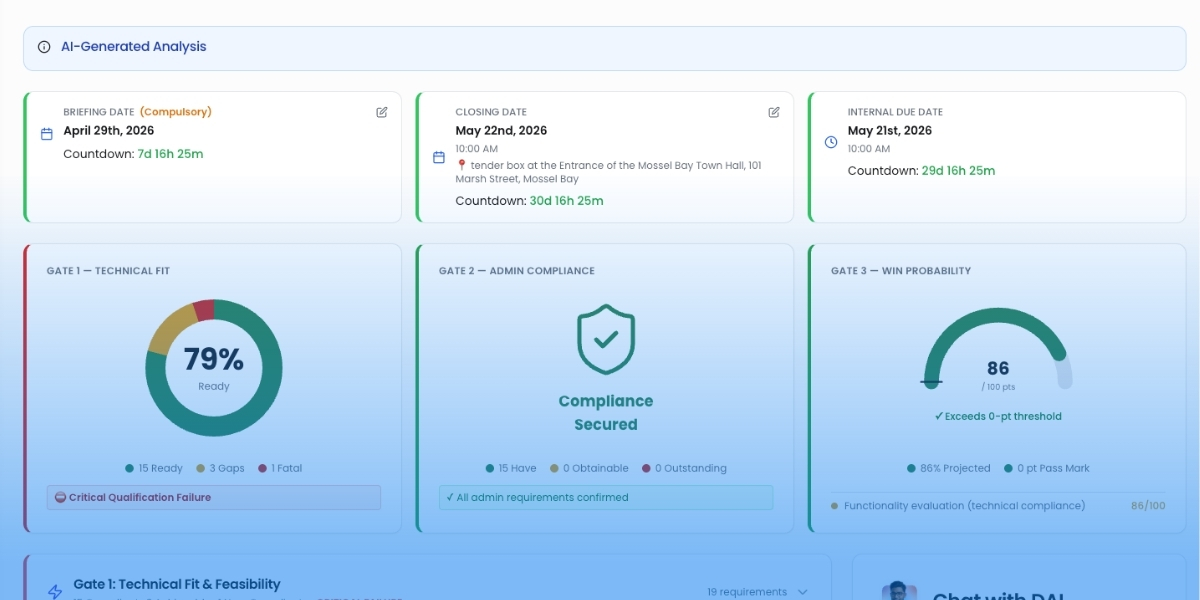Click the Compliance Secured text
The image size is (1200, 600).
[606, 413]
